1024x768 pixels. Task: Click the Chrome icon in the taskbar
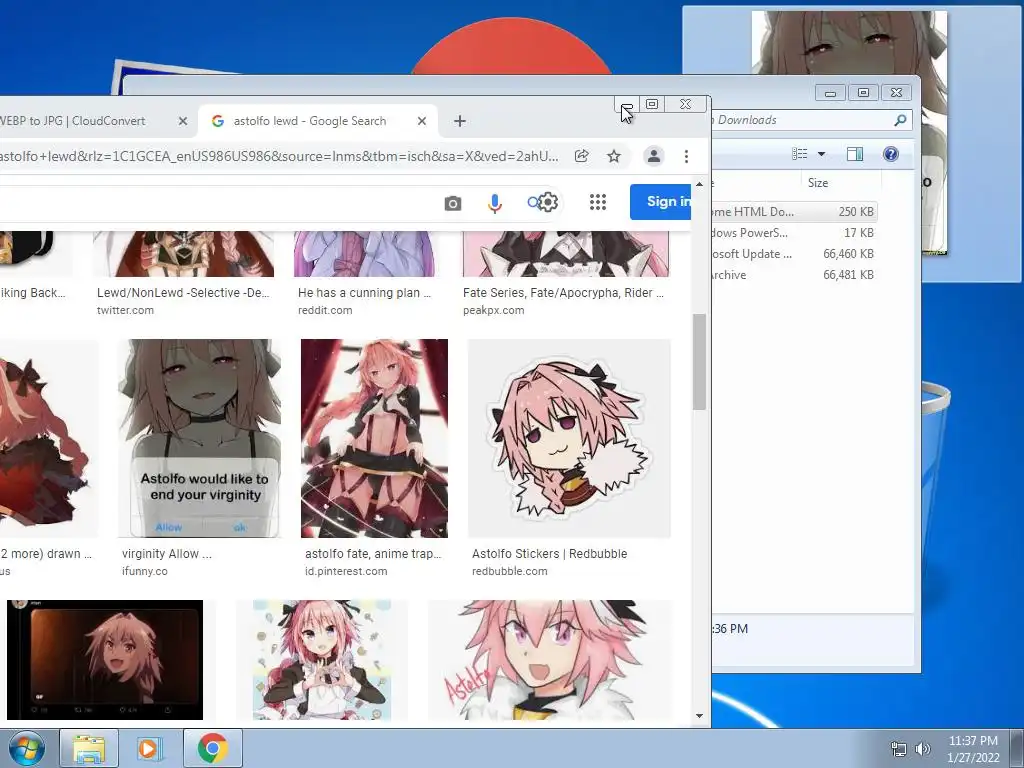213,748
